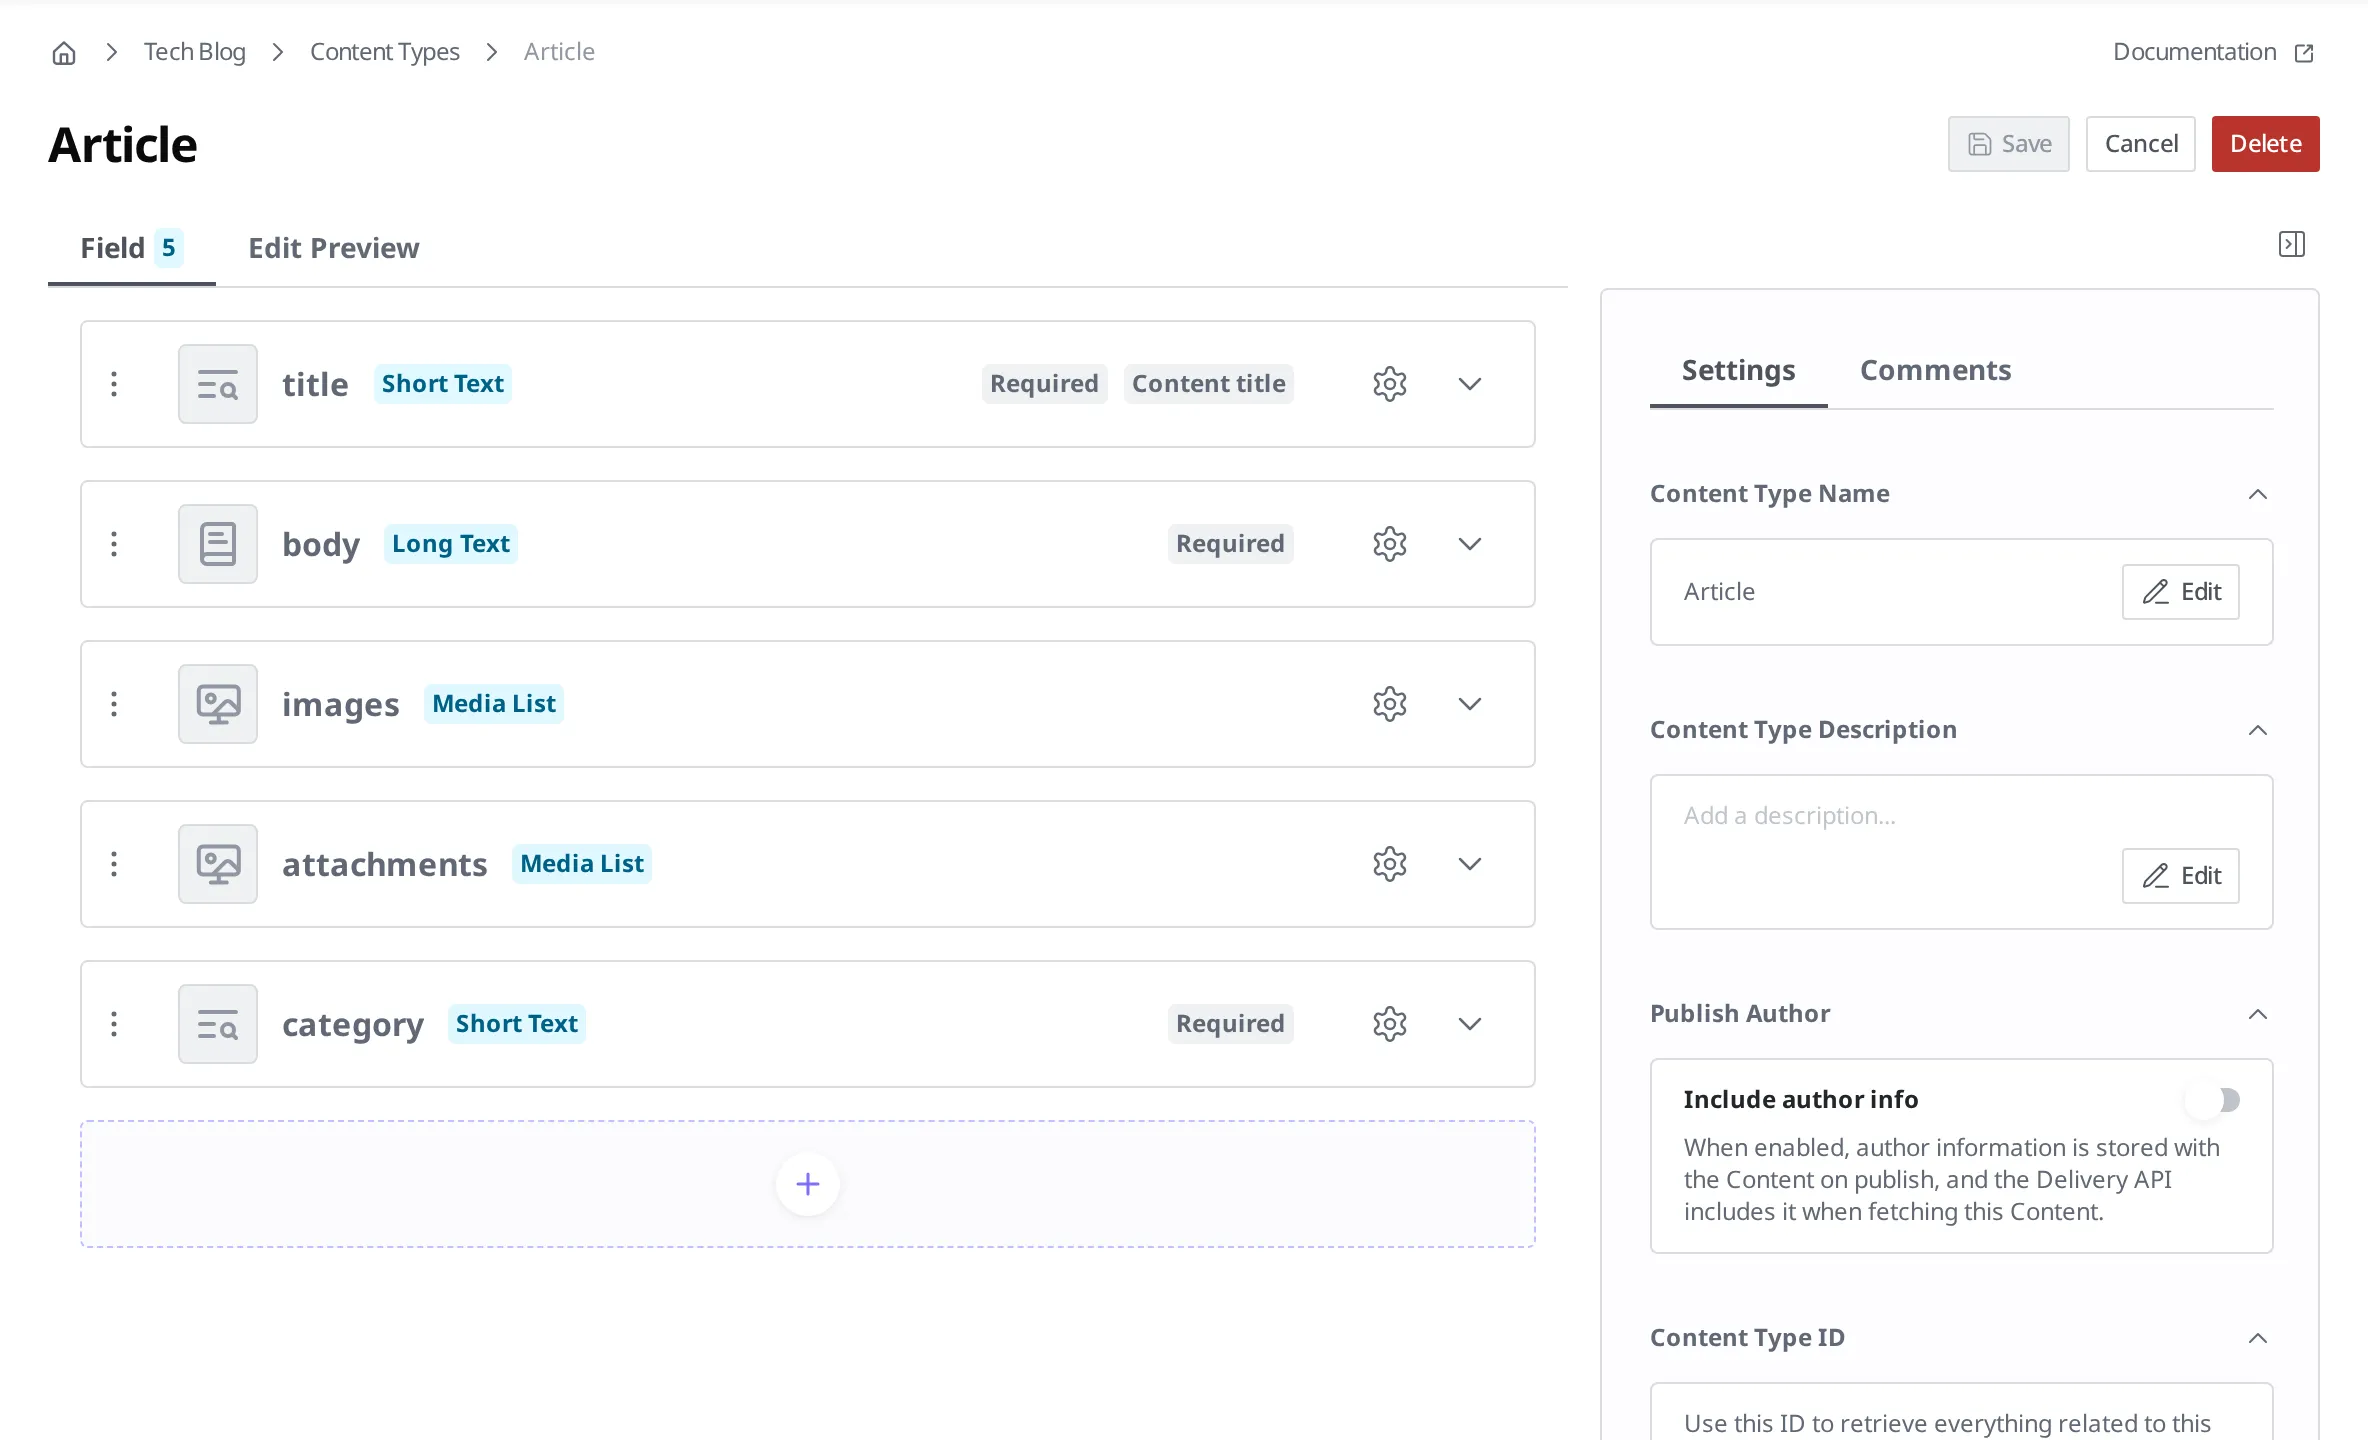Go to home via breadcrumb house icon

click(64, 53)
